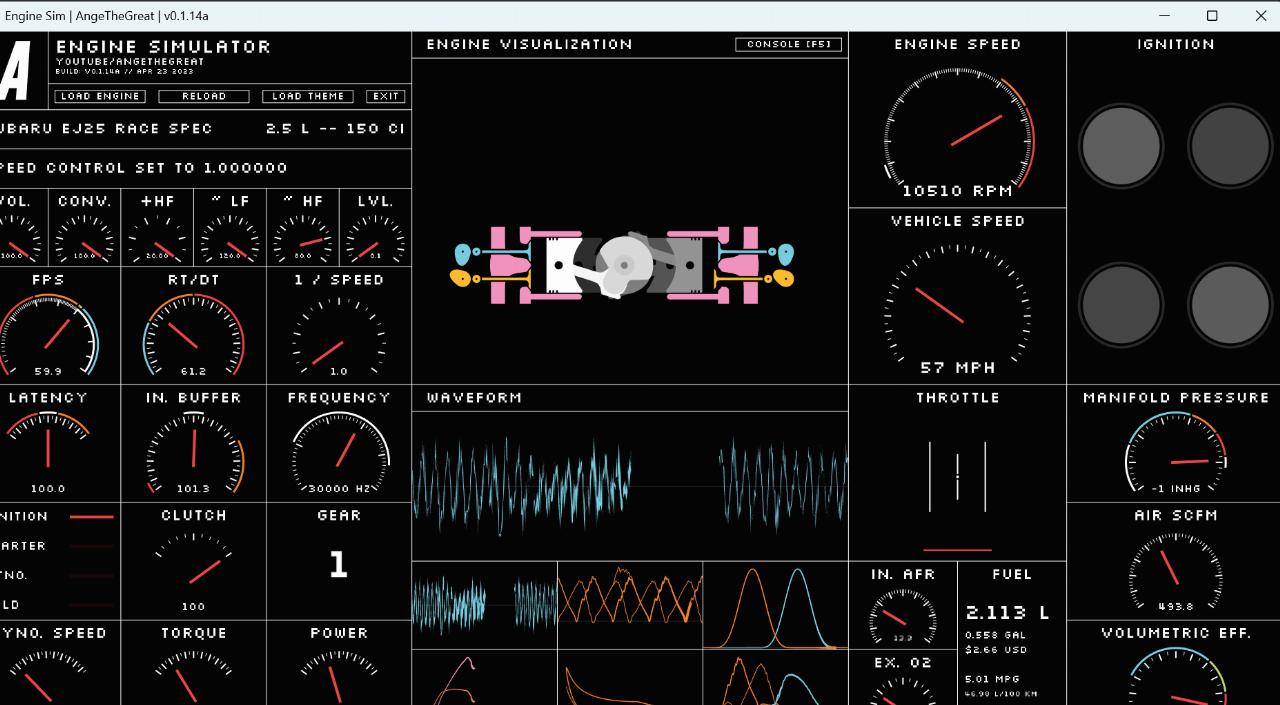Viewport: 1280px width, 705px height.
Task: Open the Load Theme option
Action: click(x=308, y=96)
